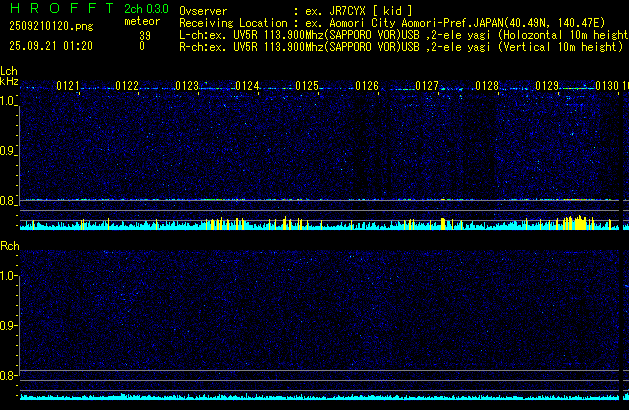This screenshot has height=410, width=629.
Task: Click the 0125 time marker
Action: [307, 86]
